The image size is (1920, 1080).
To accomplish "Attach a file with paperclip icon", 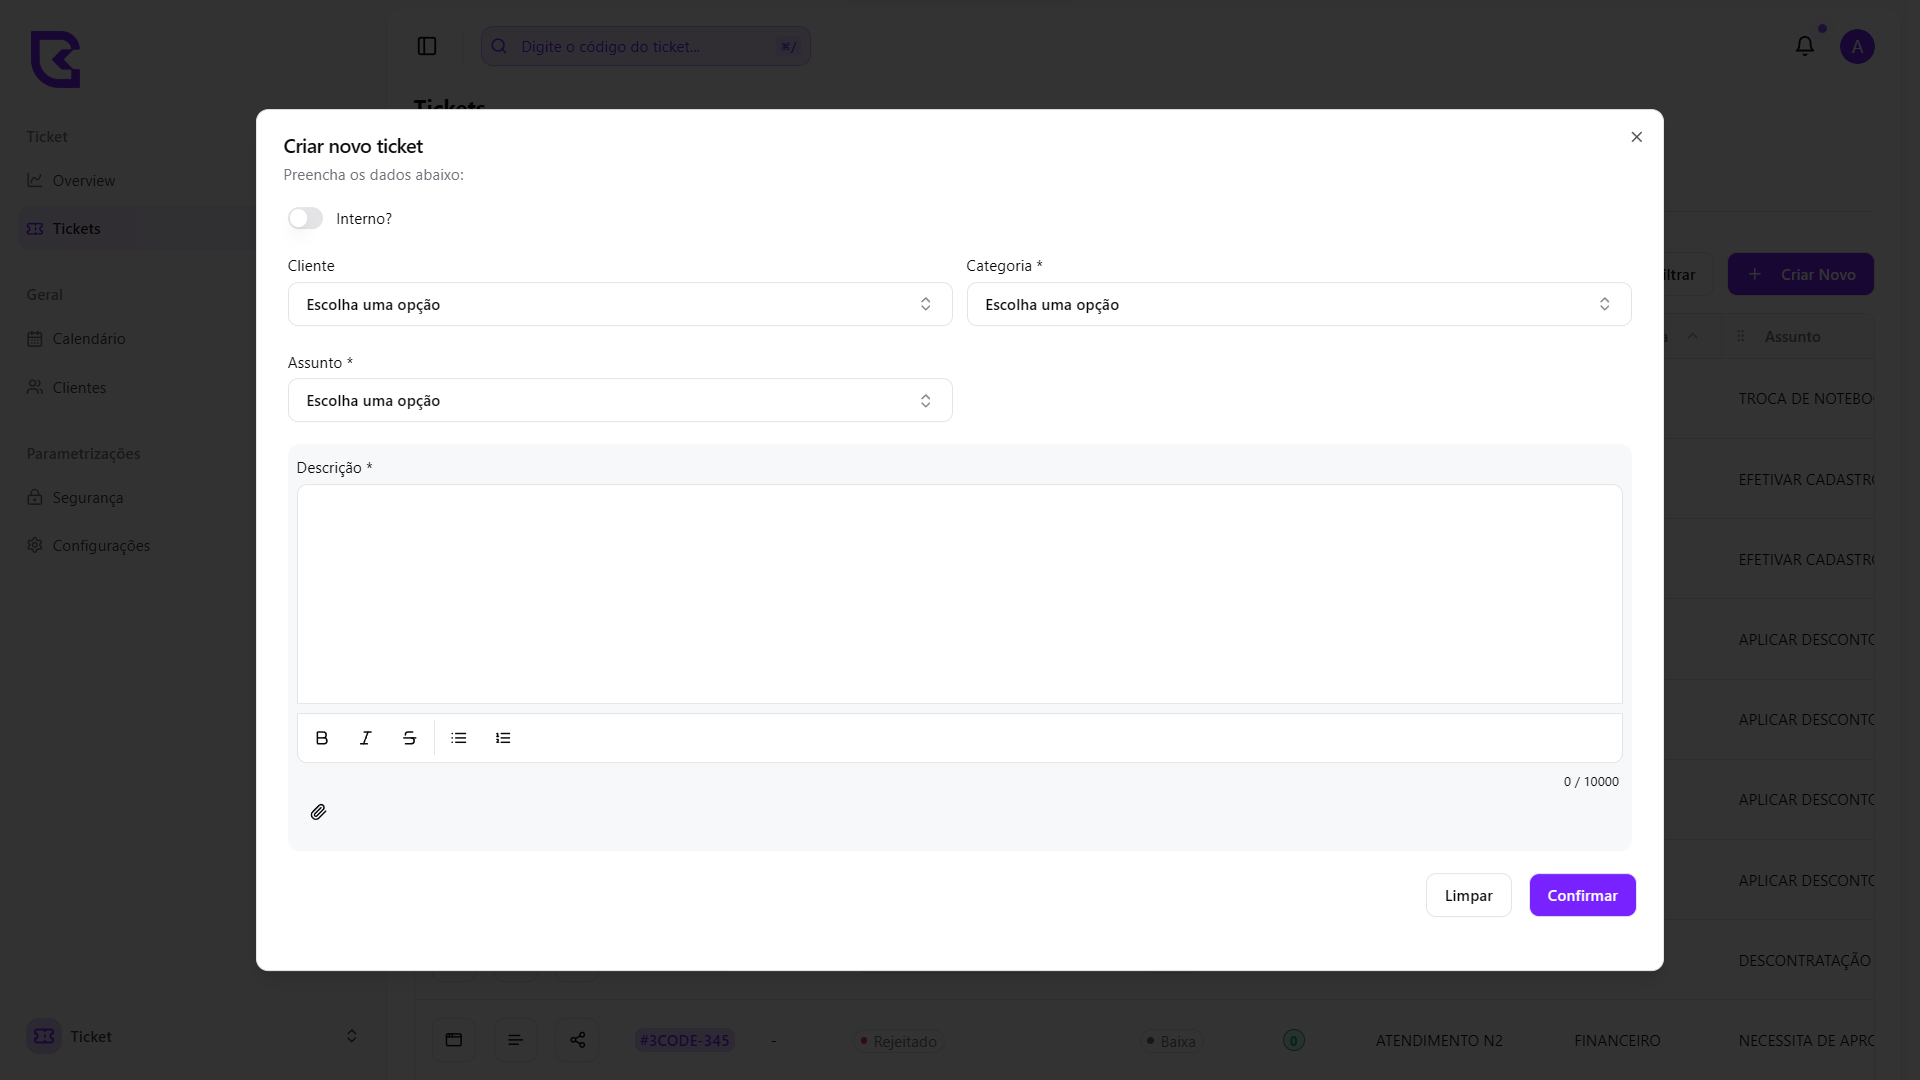I will tap(318, 812).
